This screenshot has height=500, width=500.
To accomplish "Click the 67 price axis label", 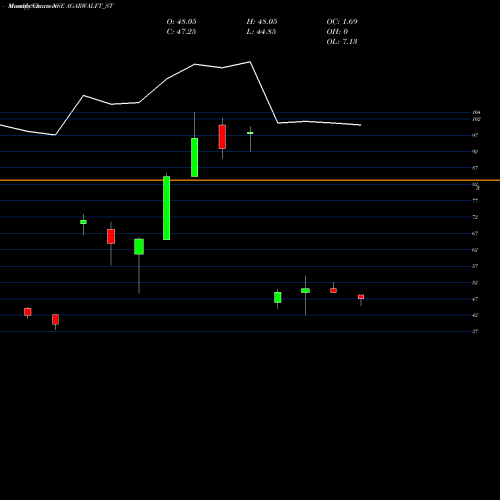I will pyautogui.click(x=475, y=233).
